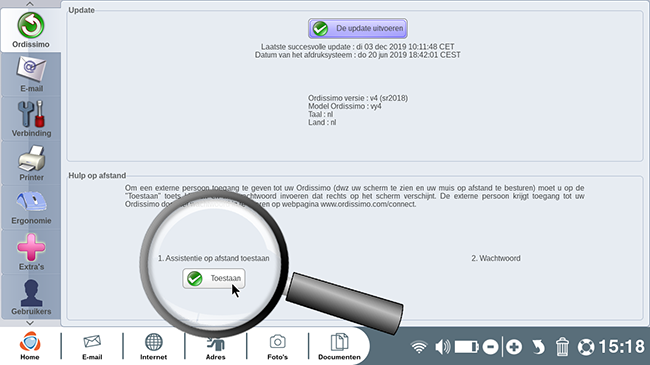Viewport: 650px width, 365px height.
Task: Open the trash bin icon
Action: pos(562,347)
